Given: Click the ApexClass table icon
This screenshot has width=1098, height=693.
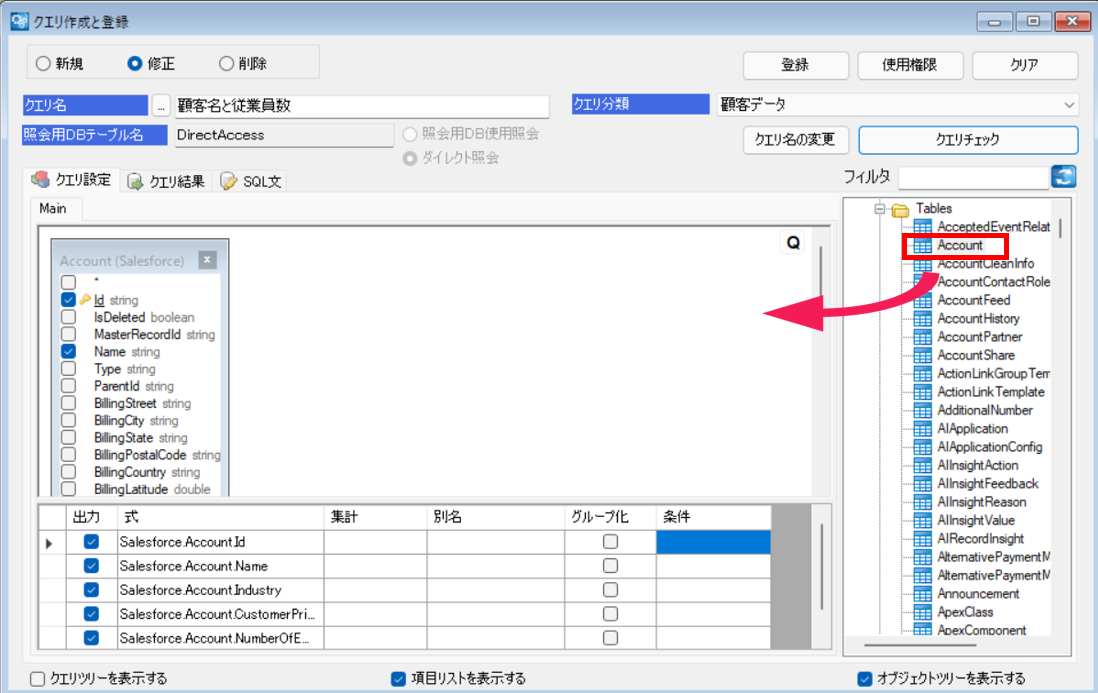Looking at the screenshot, I should (923, 612).
